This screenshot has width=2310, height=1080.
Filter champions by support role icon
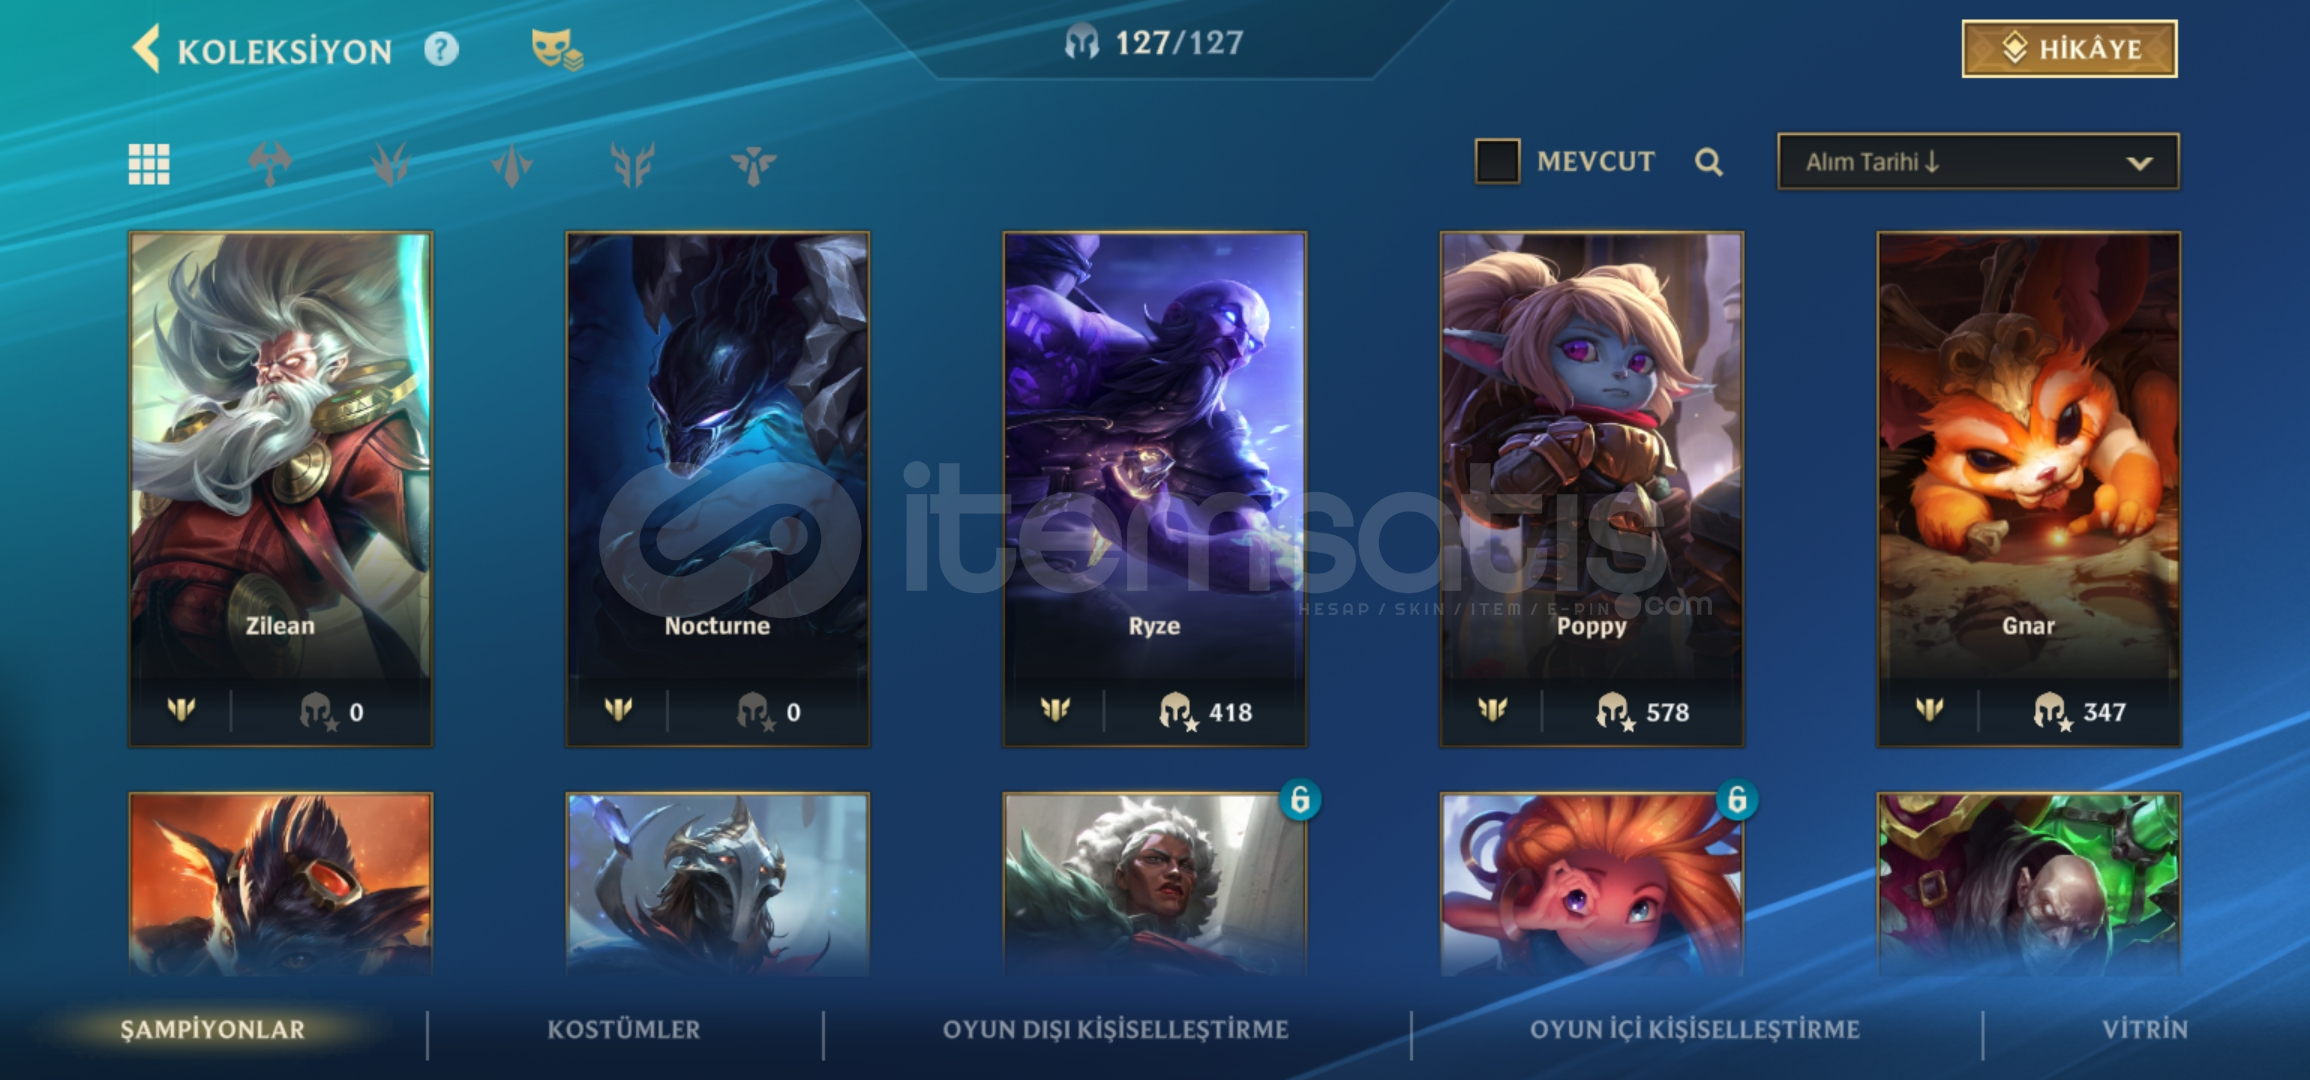point(753,164)
